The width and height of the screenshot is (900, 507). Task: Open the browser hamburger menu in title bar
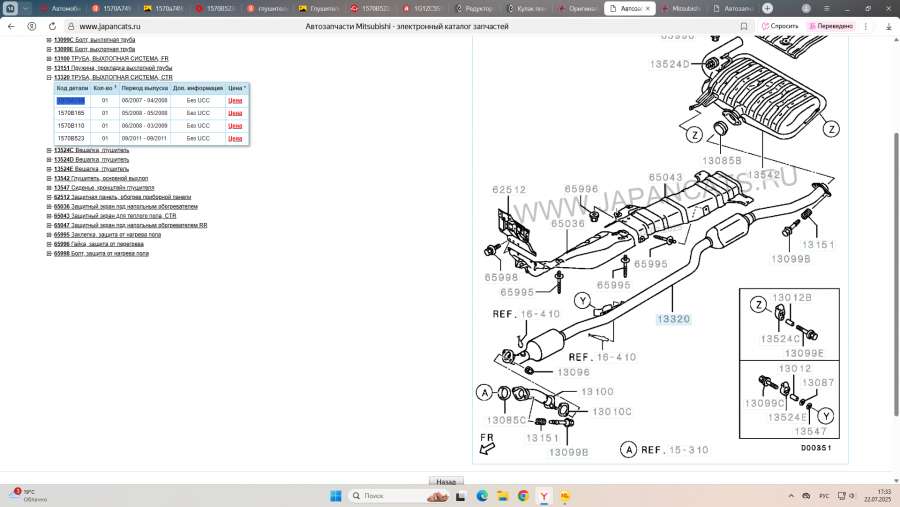pyautogui.click(x=827, y=9)
